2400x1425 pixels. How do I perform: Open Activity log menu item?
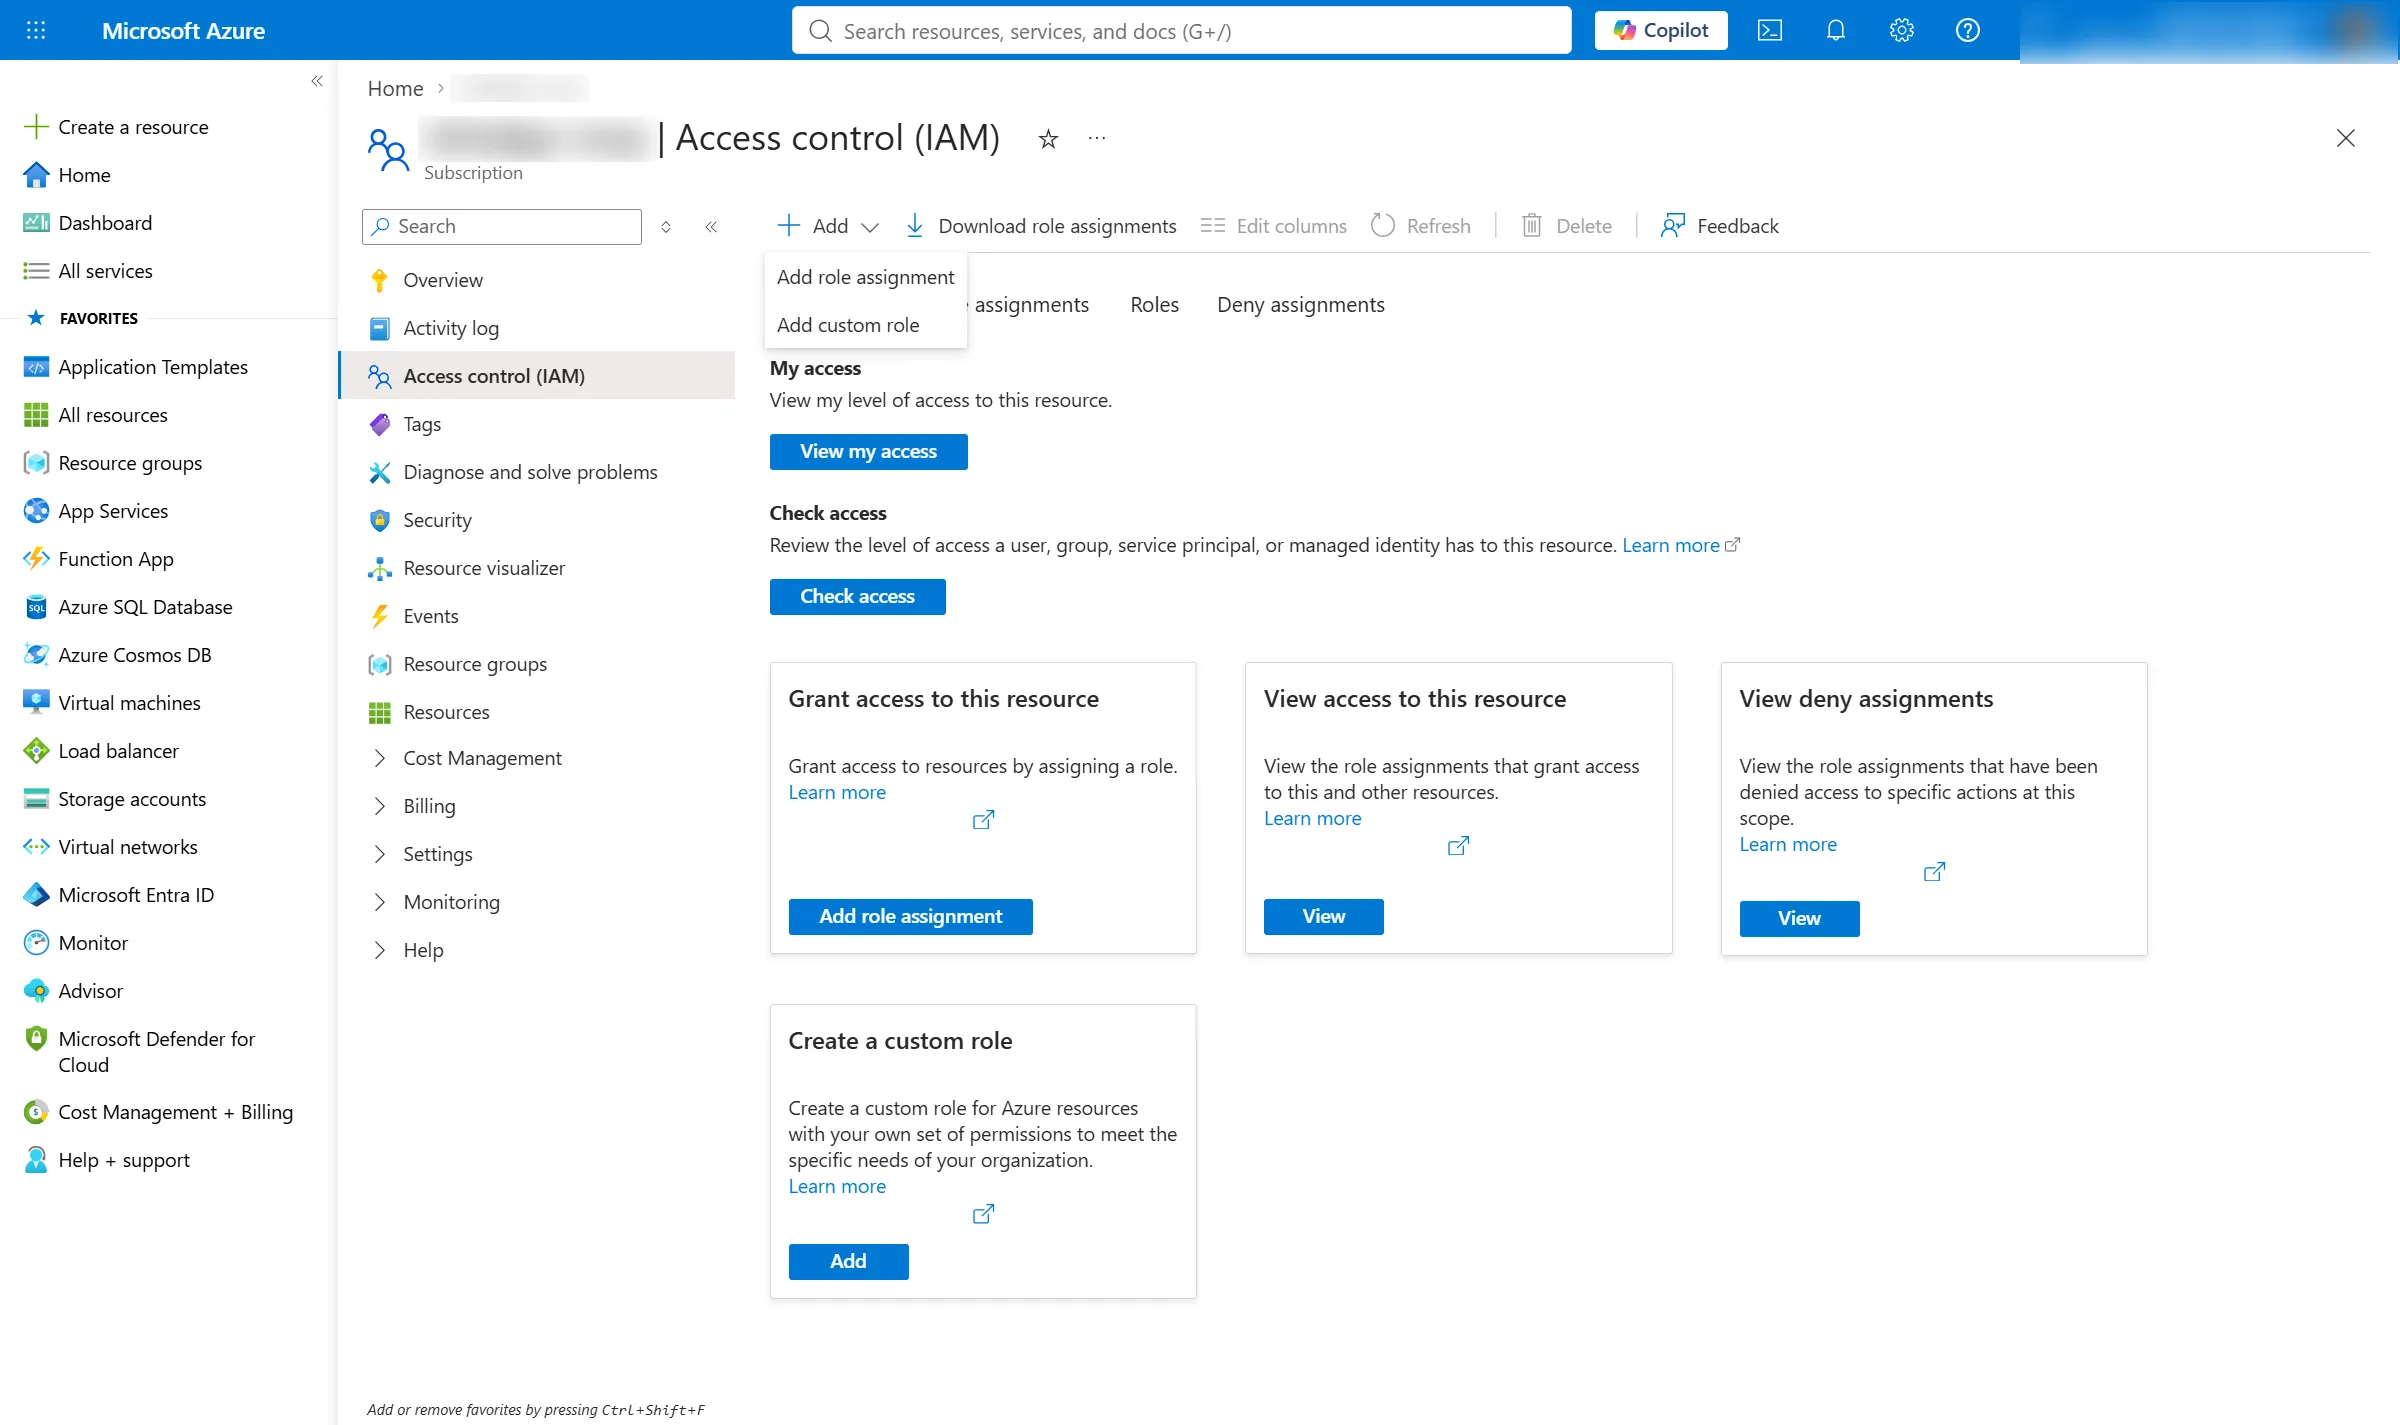tap(538, 328)
